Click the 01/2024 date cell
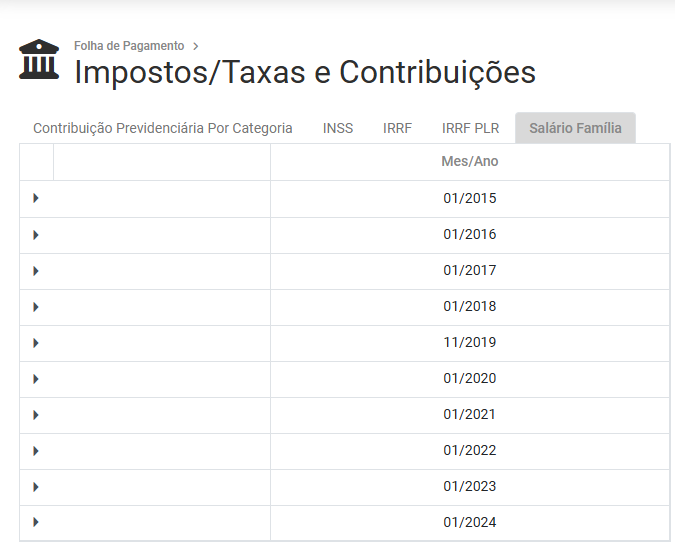 (469, 523)
